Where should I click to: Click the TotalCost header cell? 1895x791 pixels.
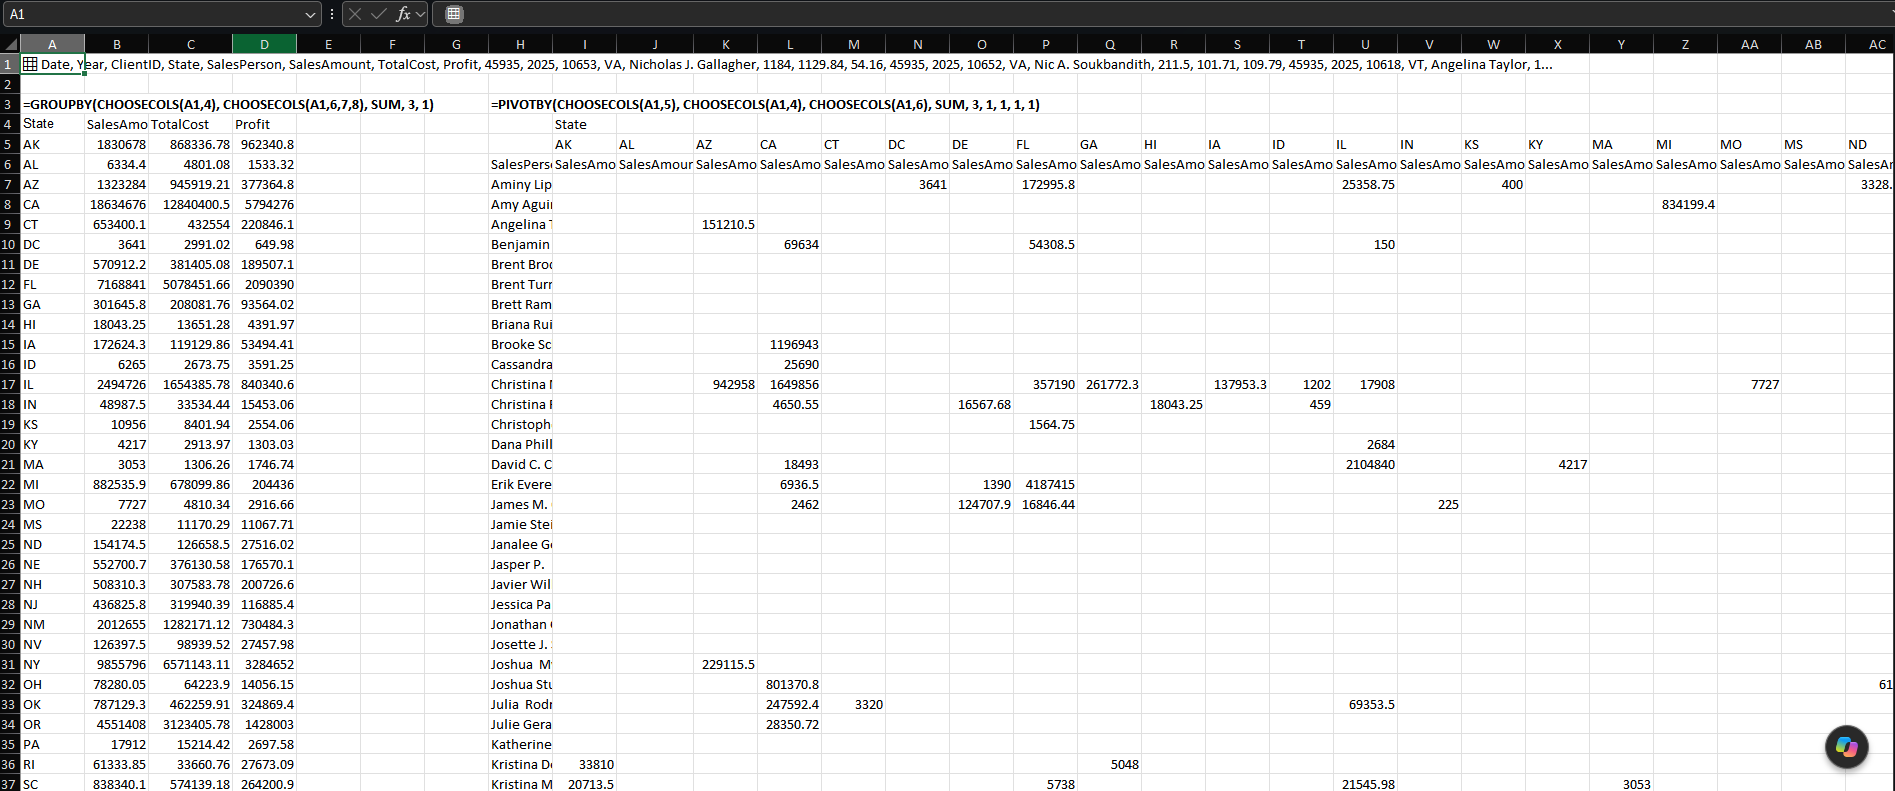(190, 124)
